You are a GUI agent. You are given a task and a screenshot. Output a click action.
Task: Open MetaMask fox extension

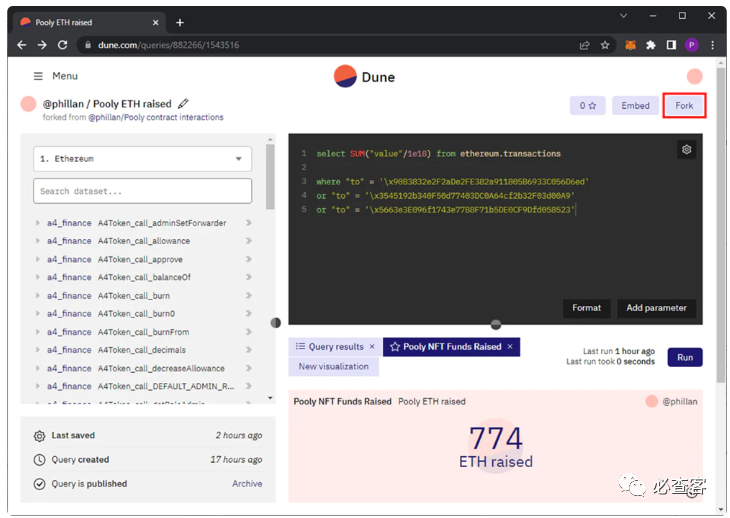point(630,45)
